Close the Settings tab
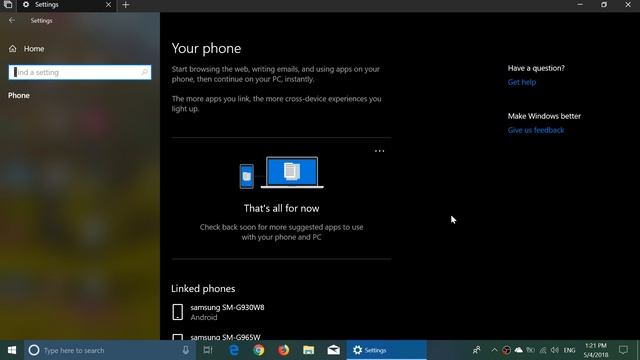 click(108, 5)
